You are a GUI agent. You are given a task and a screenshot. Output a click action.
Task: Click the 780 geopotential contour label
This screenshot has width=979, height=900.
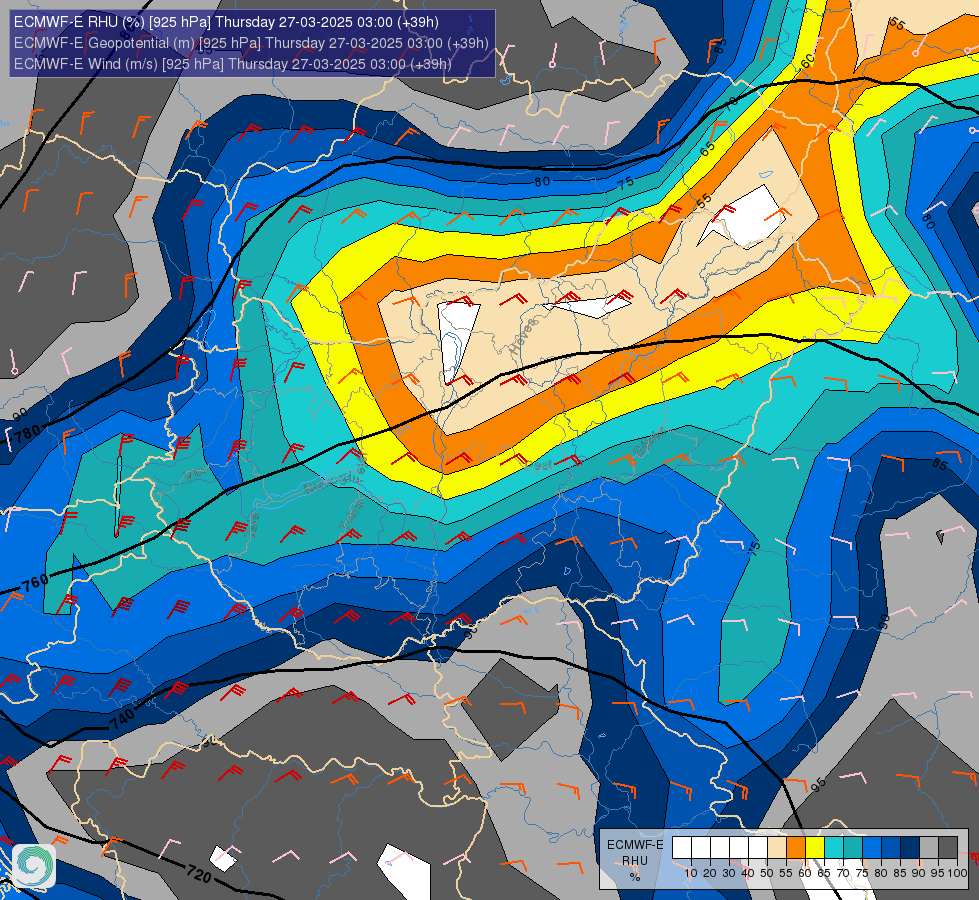point(27,433)
